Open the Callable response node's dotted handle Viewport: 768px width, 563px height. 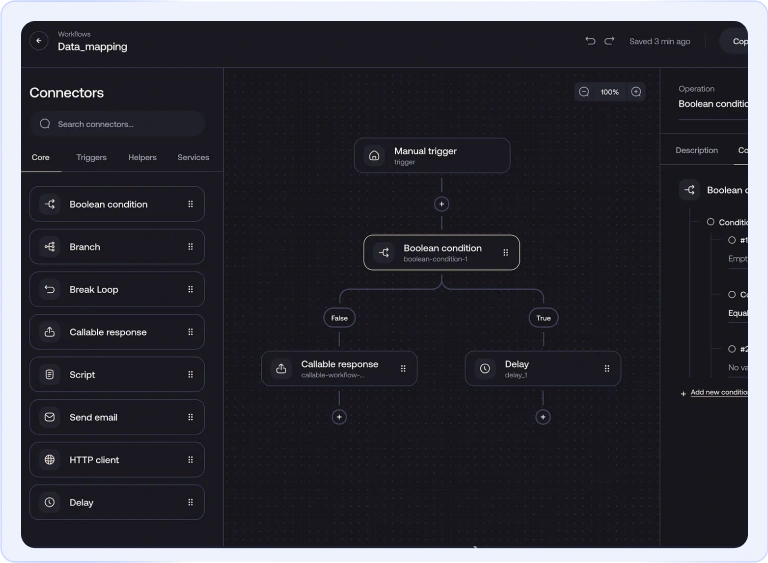(403, 368)
